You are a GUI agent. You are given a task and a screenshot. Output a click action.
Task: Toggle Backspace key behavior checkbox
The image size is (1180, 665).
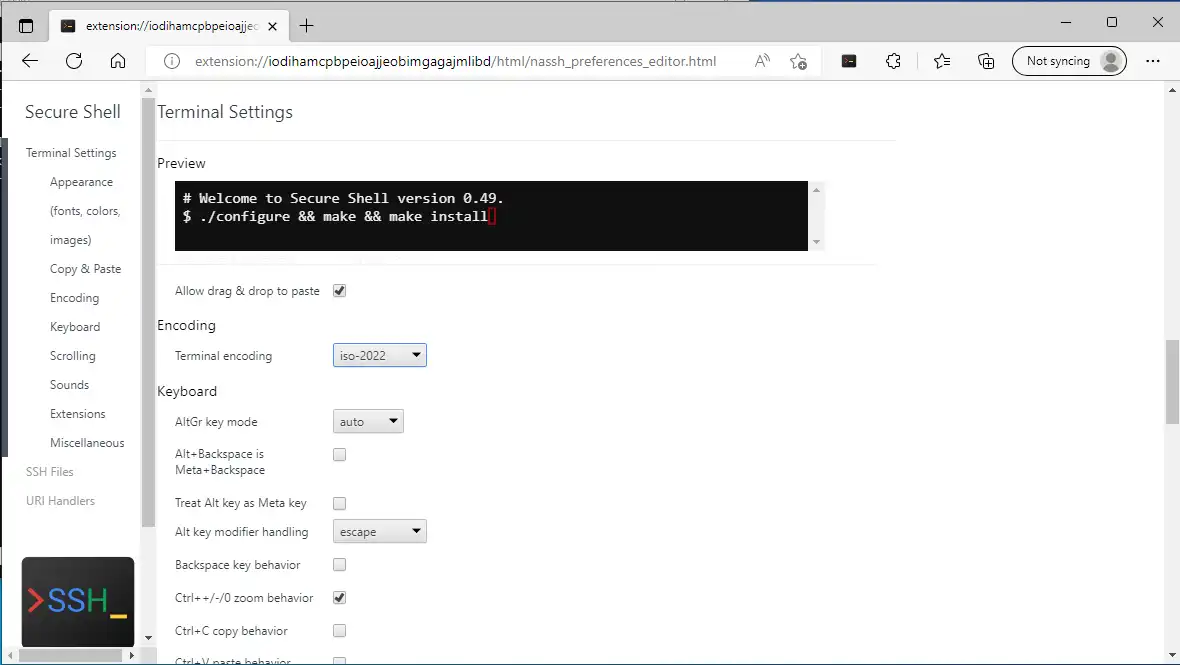(339, 564)
